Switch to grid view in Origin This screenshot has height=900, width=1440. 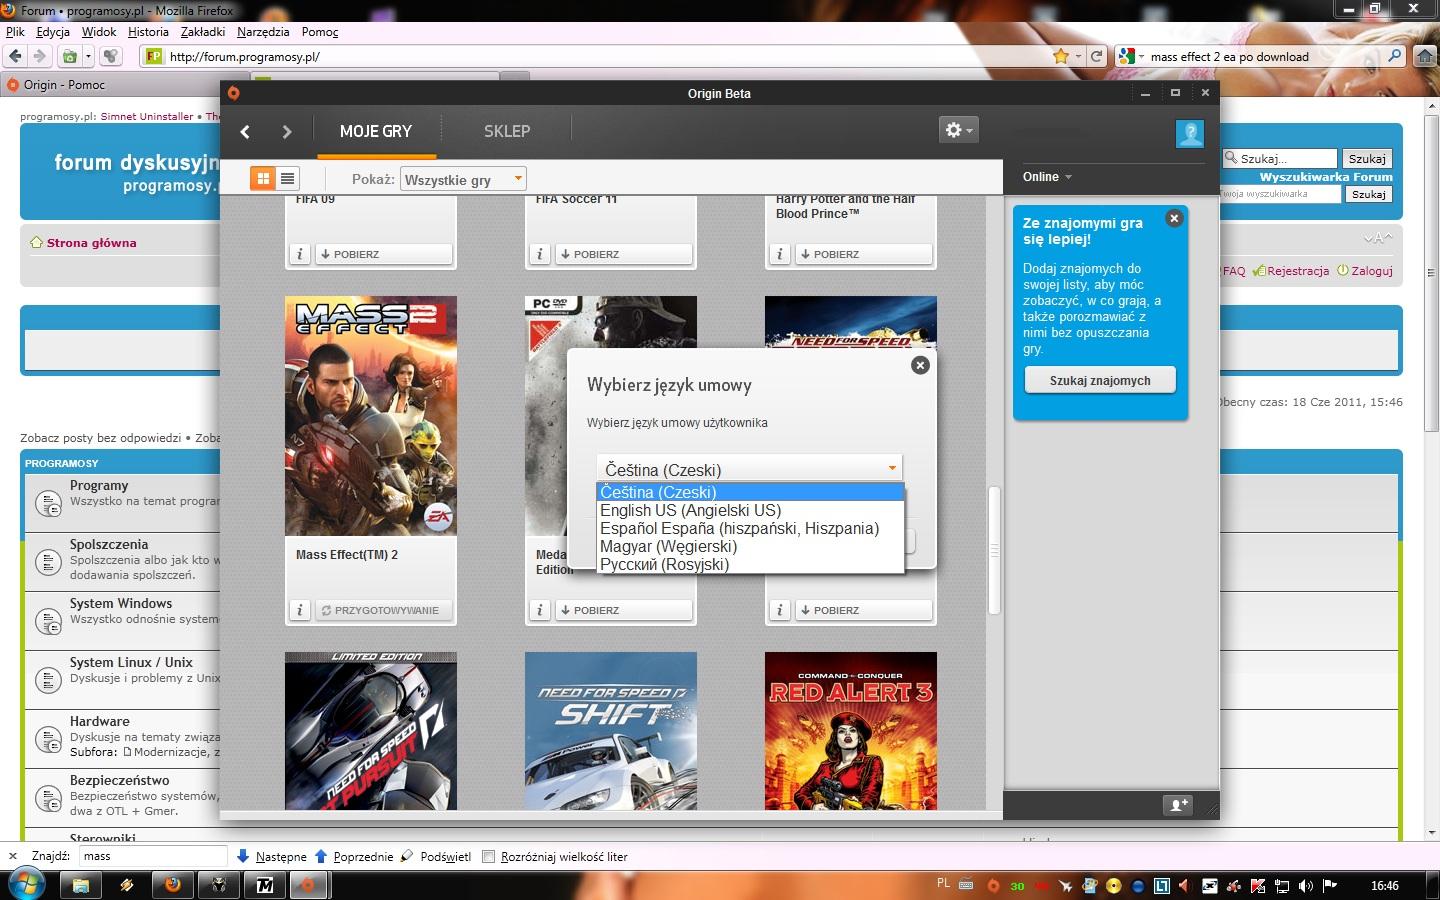(x=263, y=178)
